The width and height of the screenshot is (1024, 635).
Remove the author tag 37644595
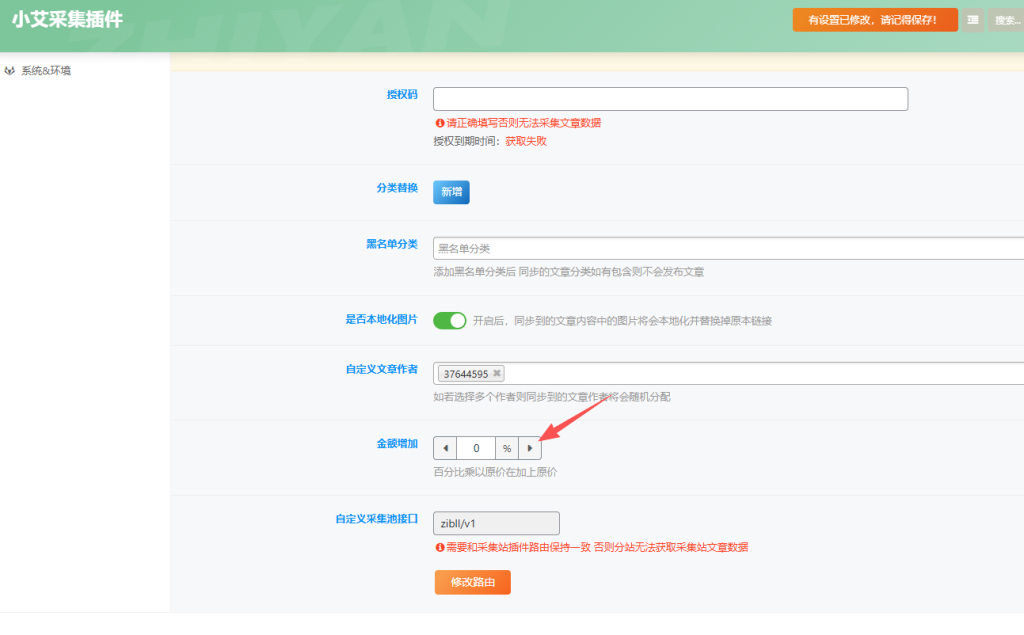496,373
